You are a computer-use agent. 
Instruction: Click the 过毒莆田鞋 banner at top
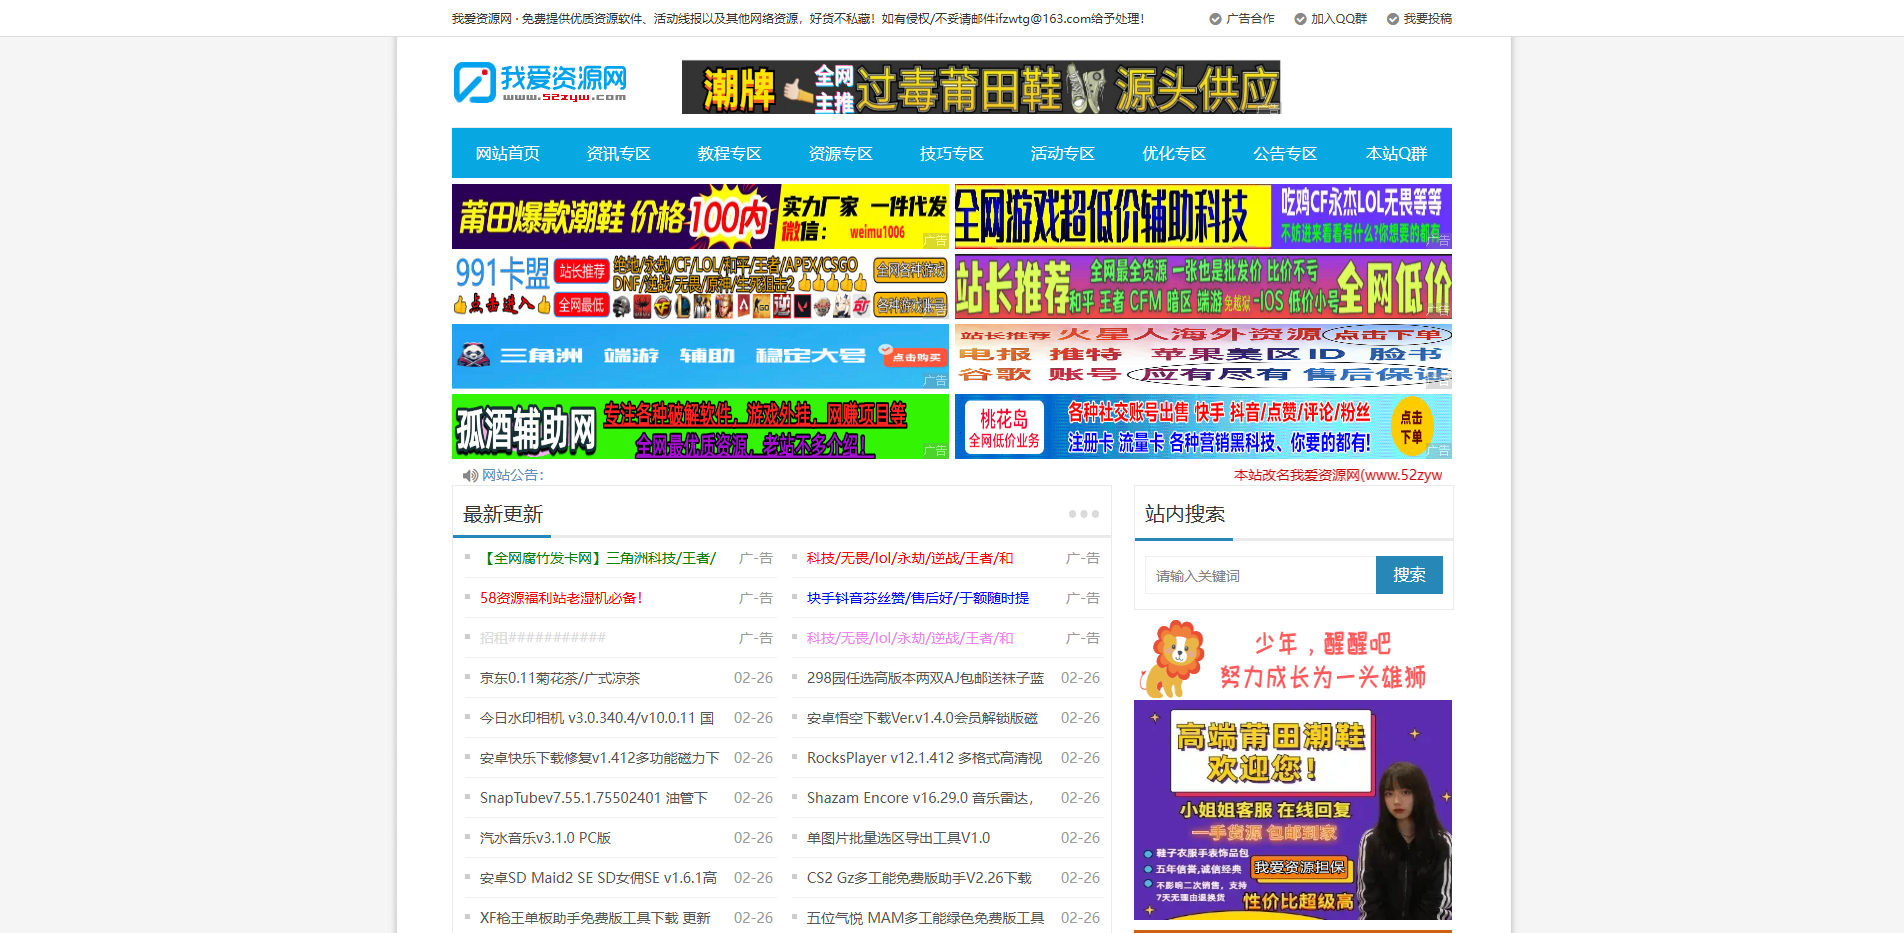(981, 87)
